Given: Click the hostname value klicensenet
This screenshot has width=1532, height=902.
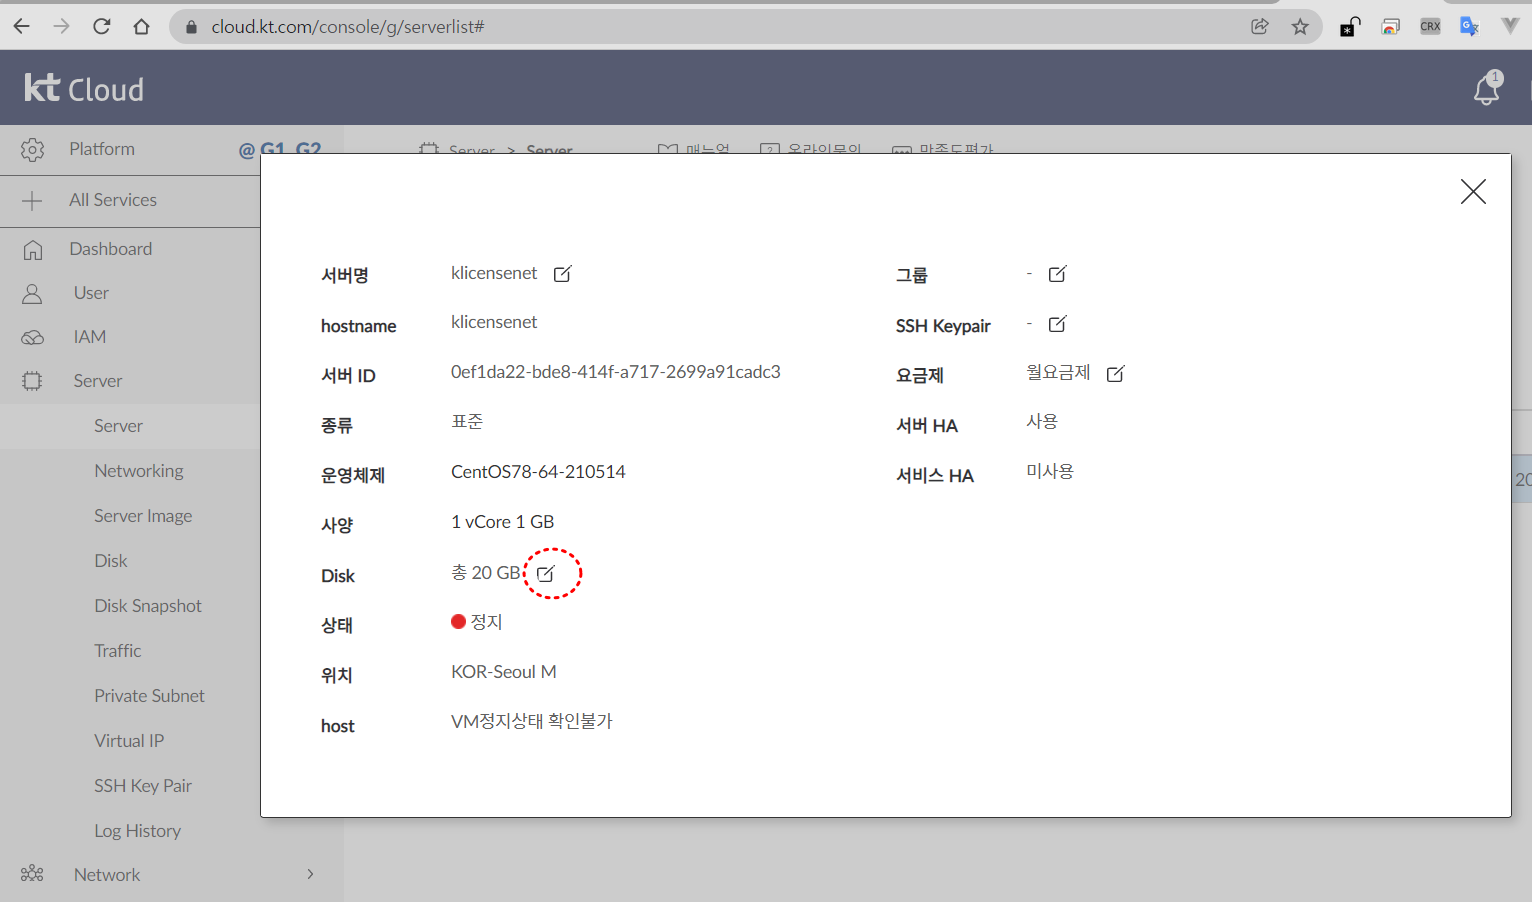Looking at the screenshot, I should point(494,322).
